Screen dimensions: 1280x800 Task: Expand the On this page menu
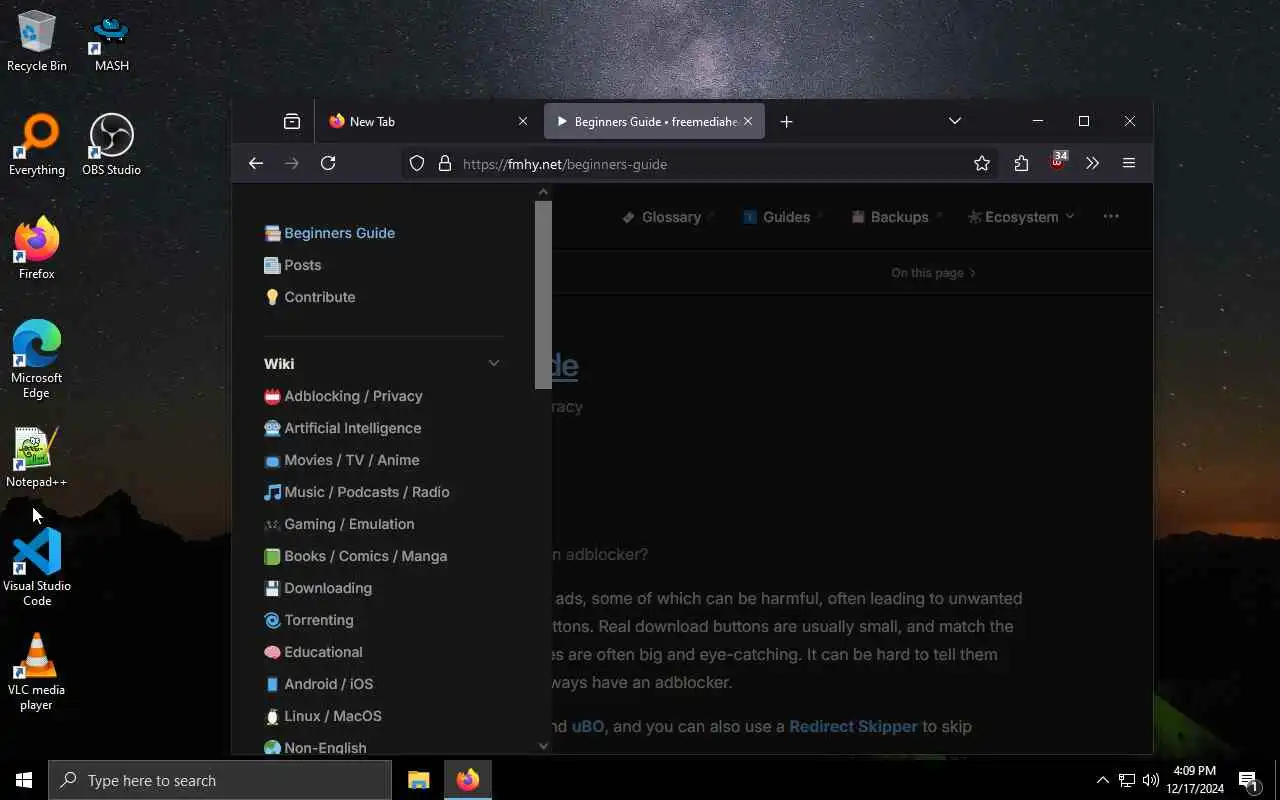point(933,273)
